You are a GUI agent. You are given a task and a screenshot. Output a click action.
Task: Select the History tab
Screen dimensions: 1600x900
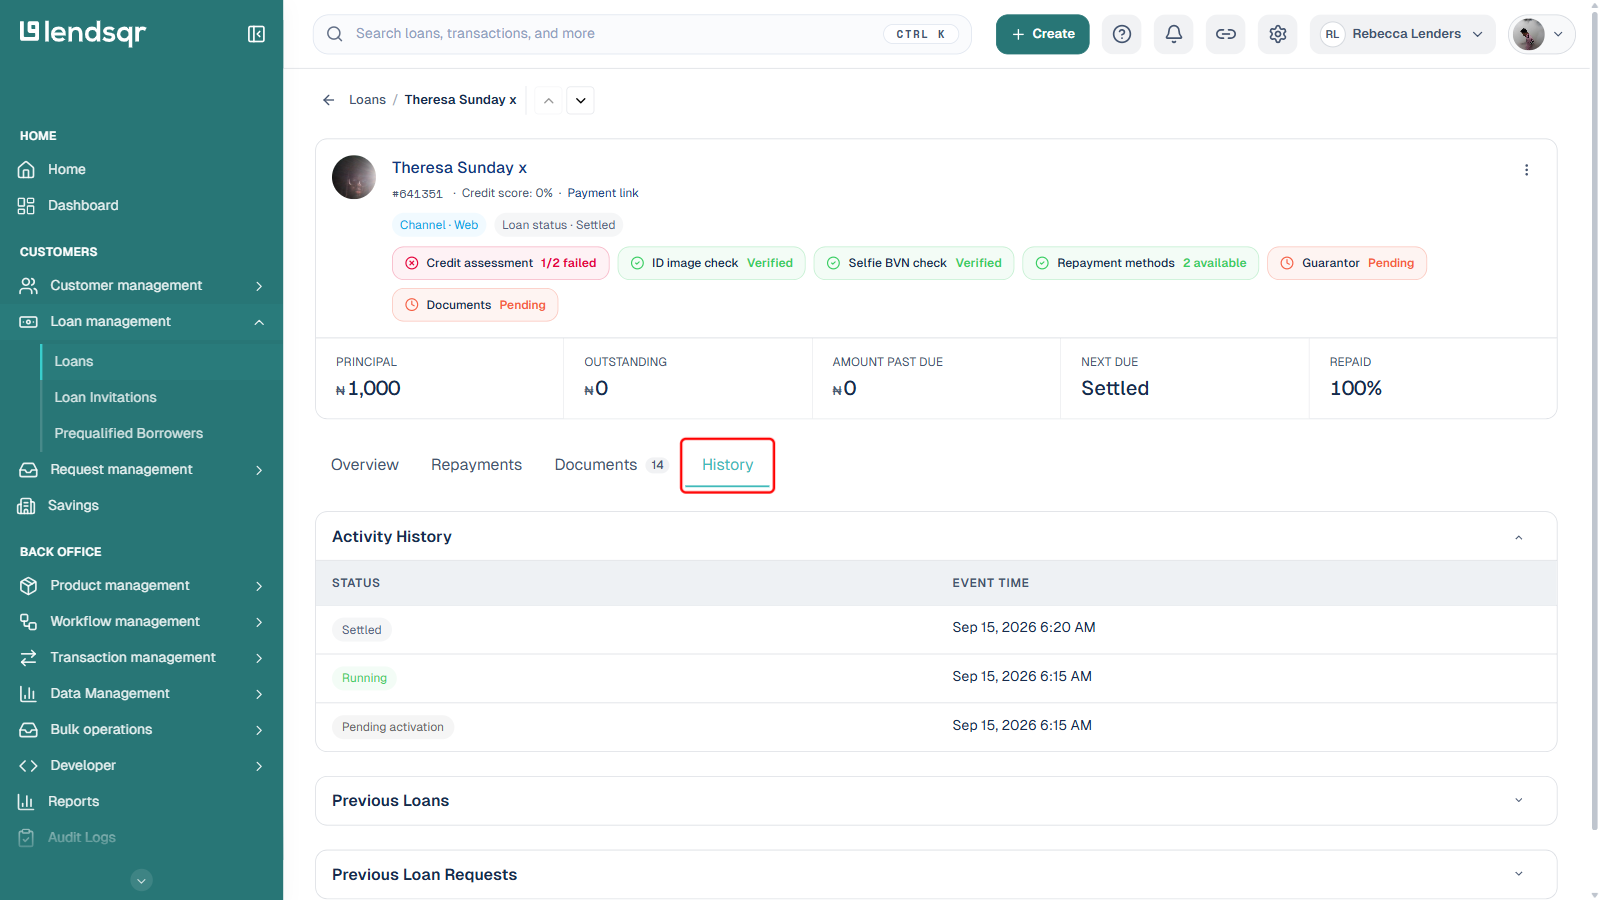coord(728,465)
